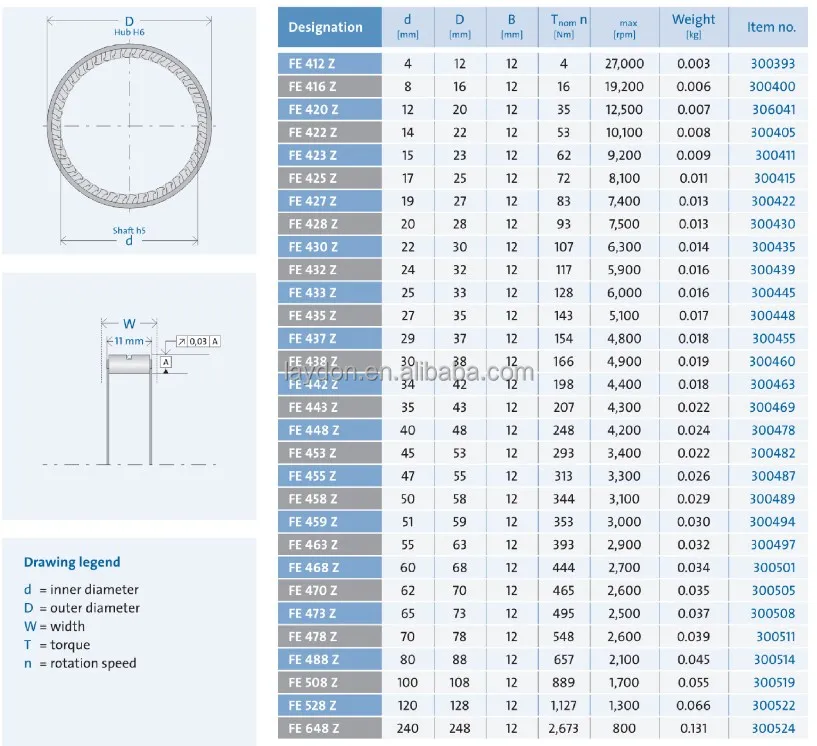Viewport: 817px width, 746px height.
Task: Click the Drawing legend heading
Action: click(x=72, y=562)
